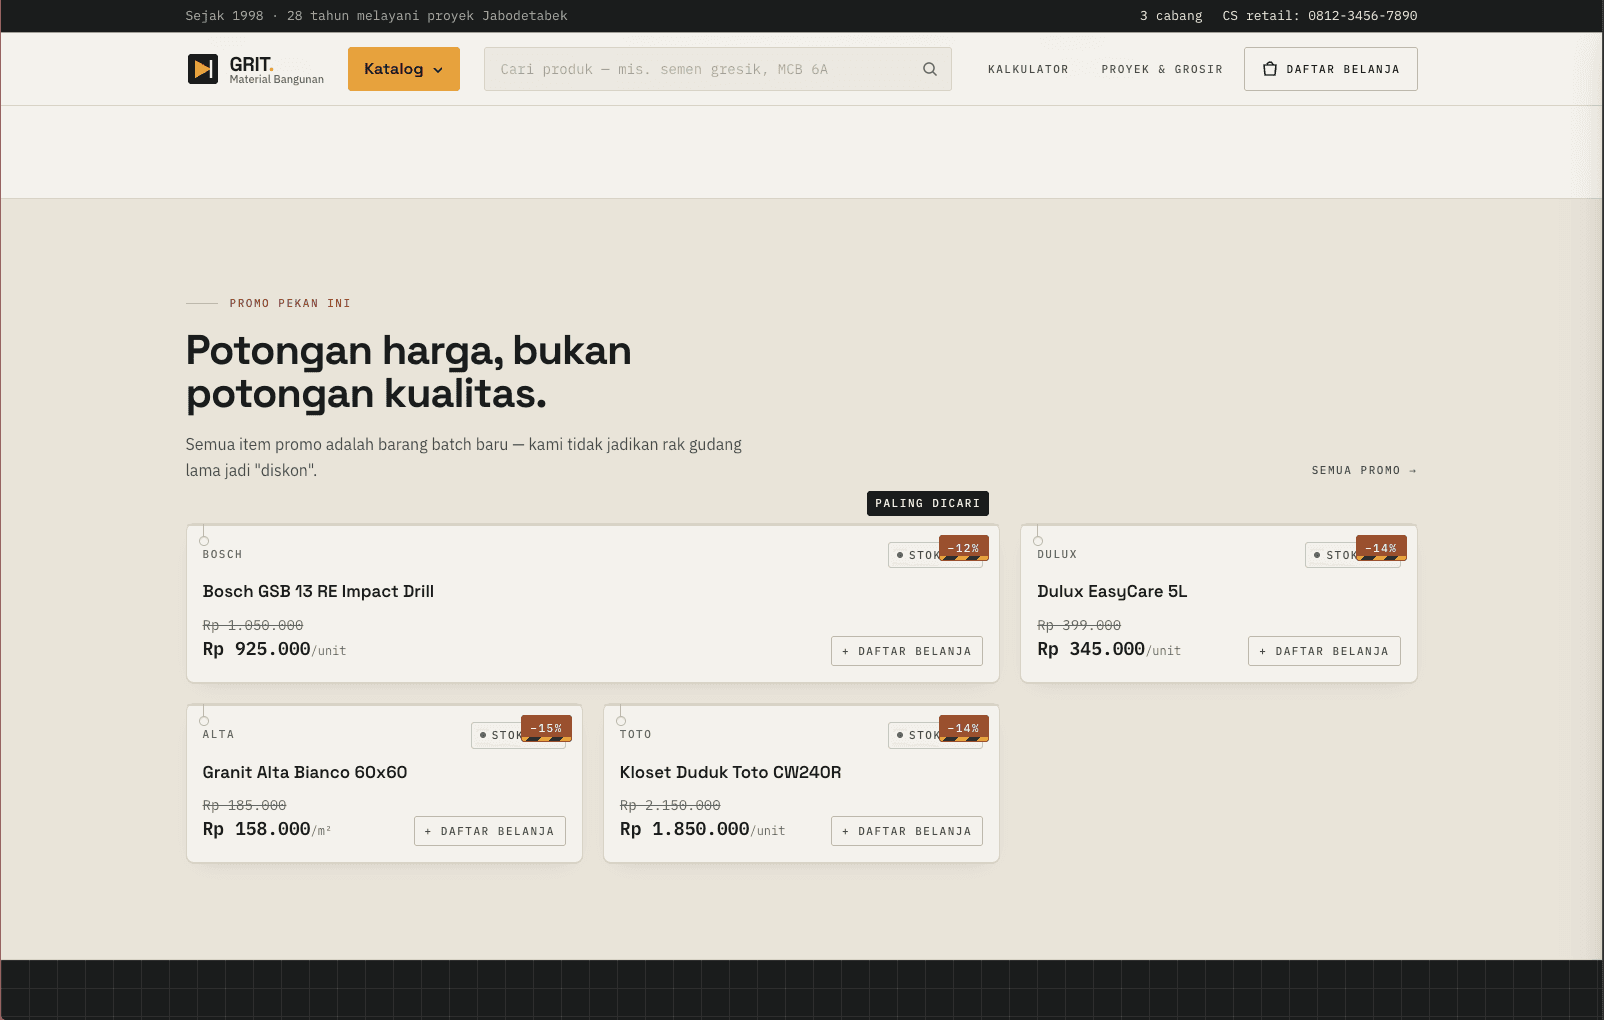
Task: Click the TOTO brand label
Action: (636, 734)
